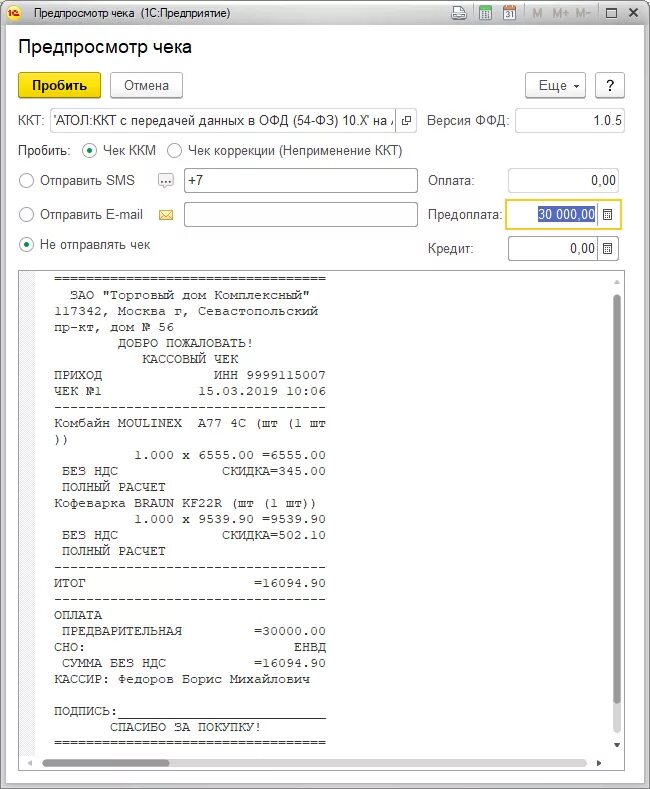650x789 pixels.
Task: Click receipt text 'СКИДКА=345.00'
Action: pyautogui.click(x=274, y=471)
